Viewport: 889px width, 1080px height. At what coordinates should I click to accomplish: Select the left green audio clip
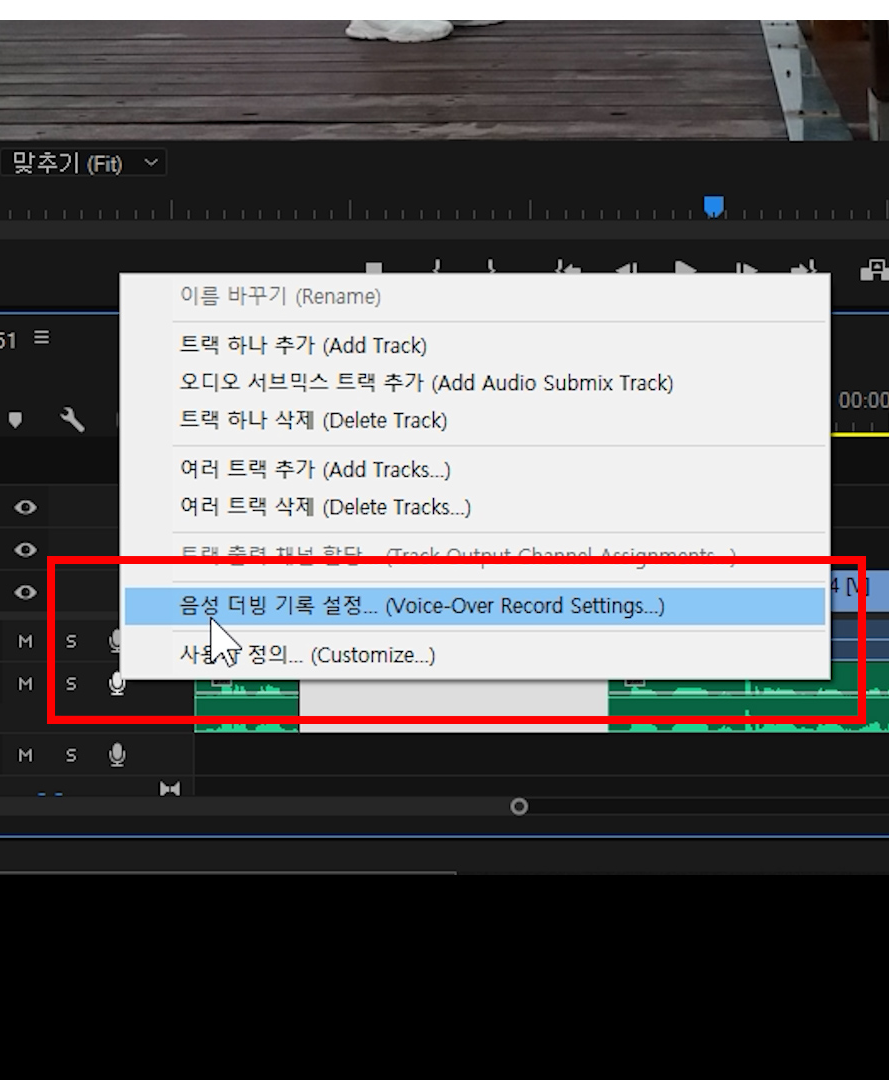pyautogui.click(x=247, y=705)
